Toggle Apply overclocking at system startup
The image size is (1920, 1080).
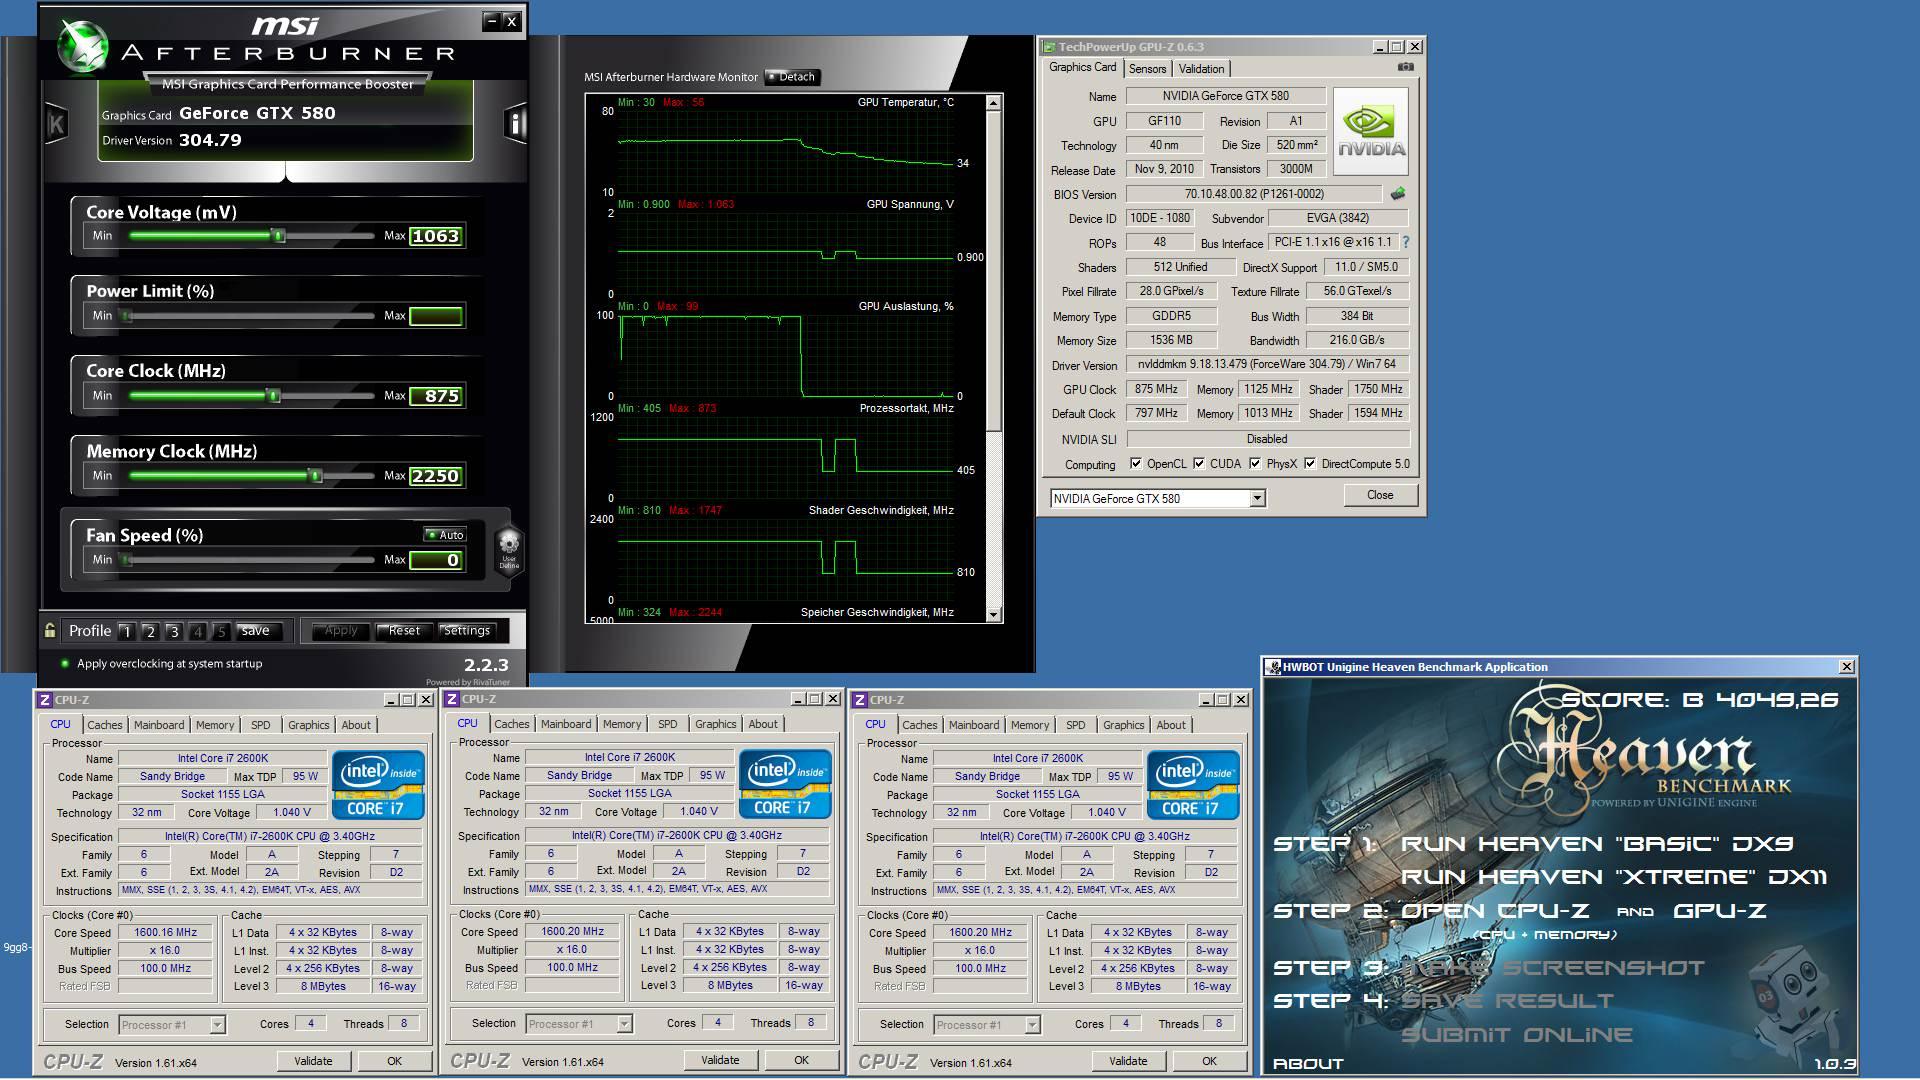[66, 663]
